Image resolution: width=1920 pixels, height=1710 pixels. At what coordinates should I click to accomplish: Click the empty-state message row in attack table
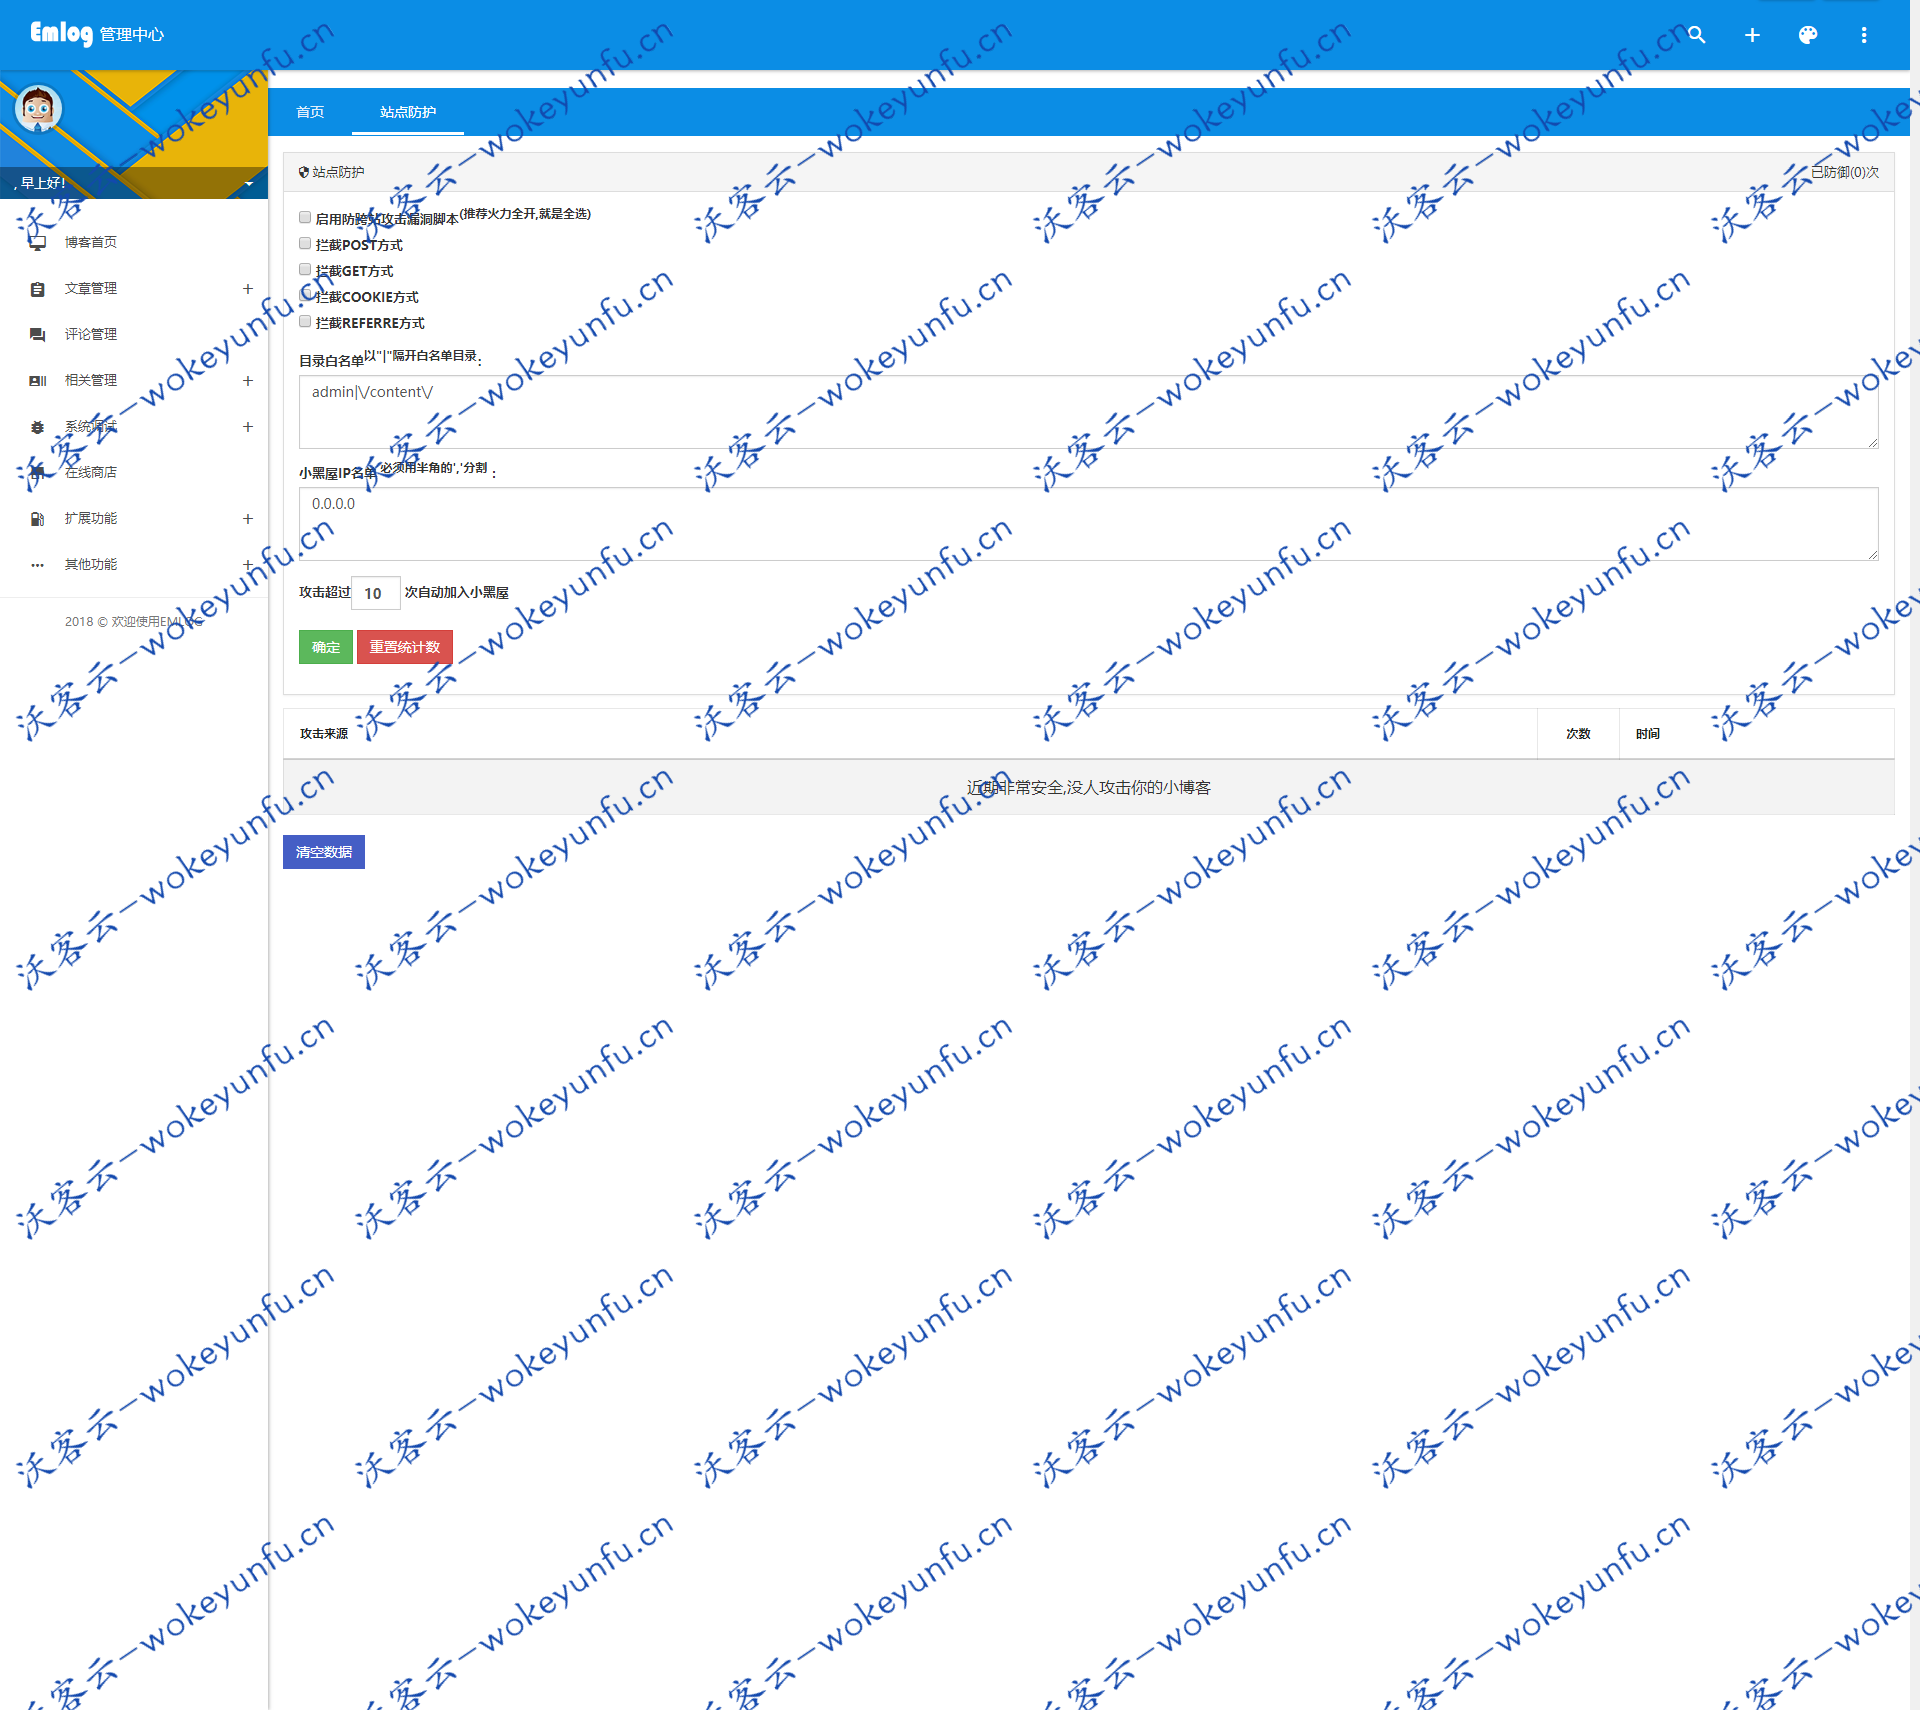pos(1088,788)
